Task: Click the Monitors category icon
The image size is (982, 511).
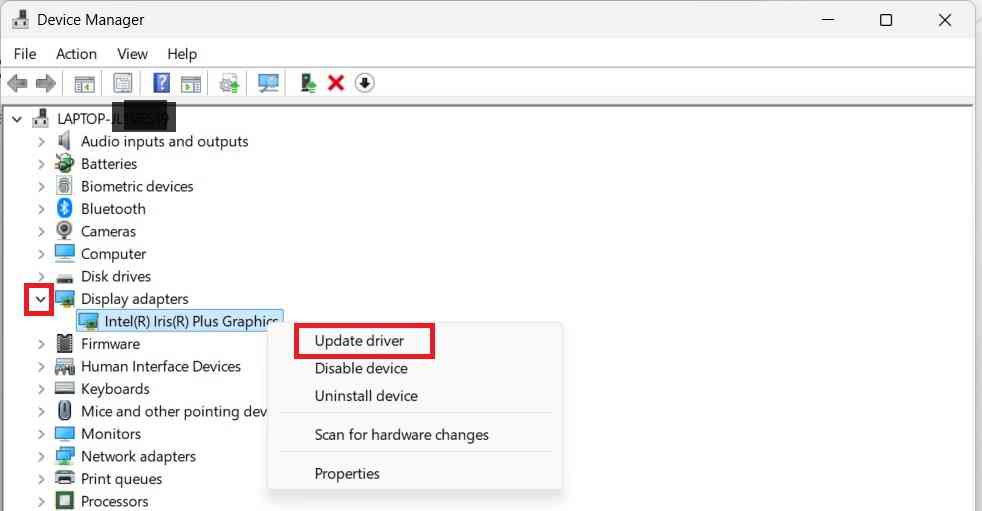Action: coord(65,433)
